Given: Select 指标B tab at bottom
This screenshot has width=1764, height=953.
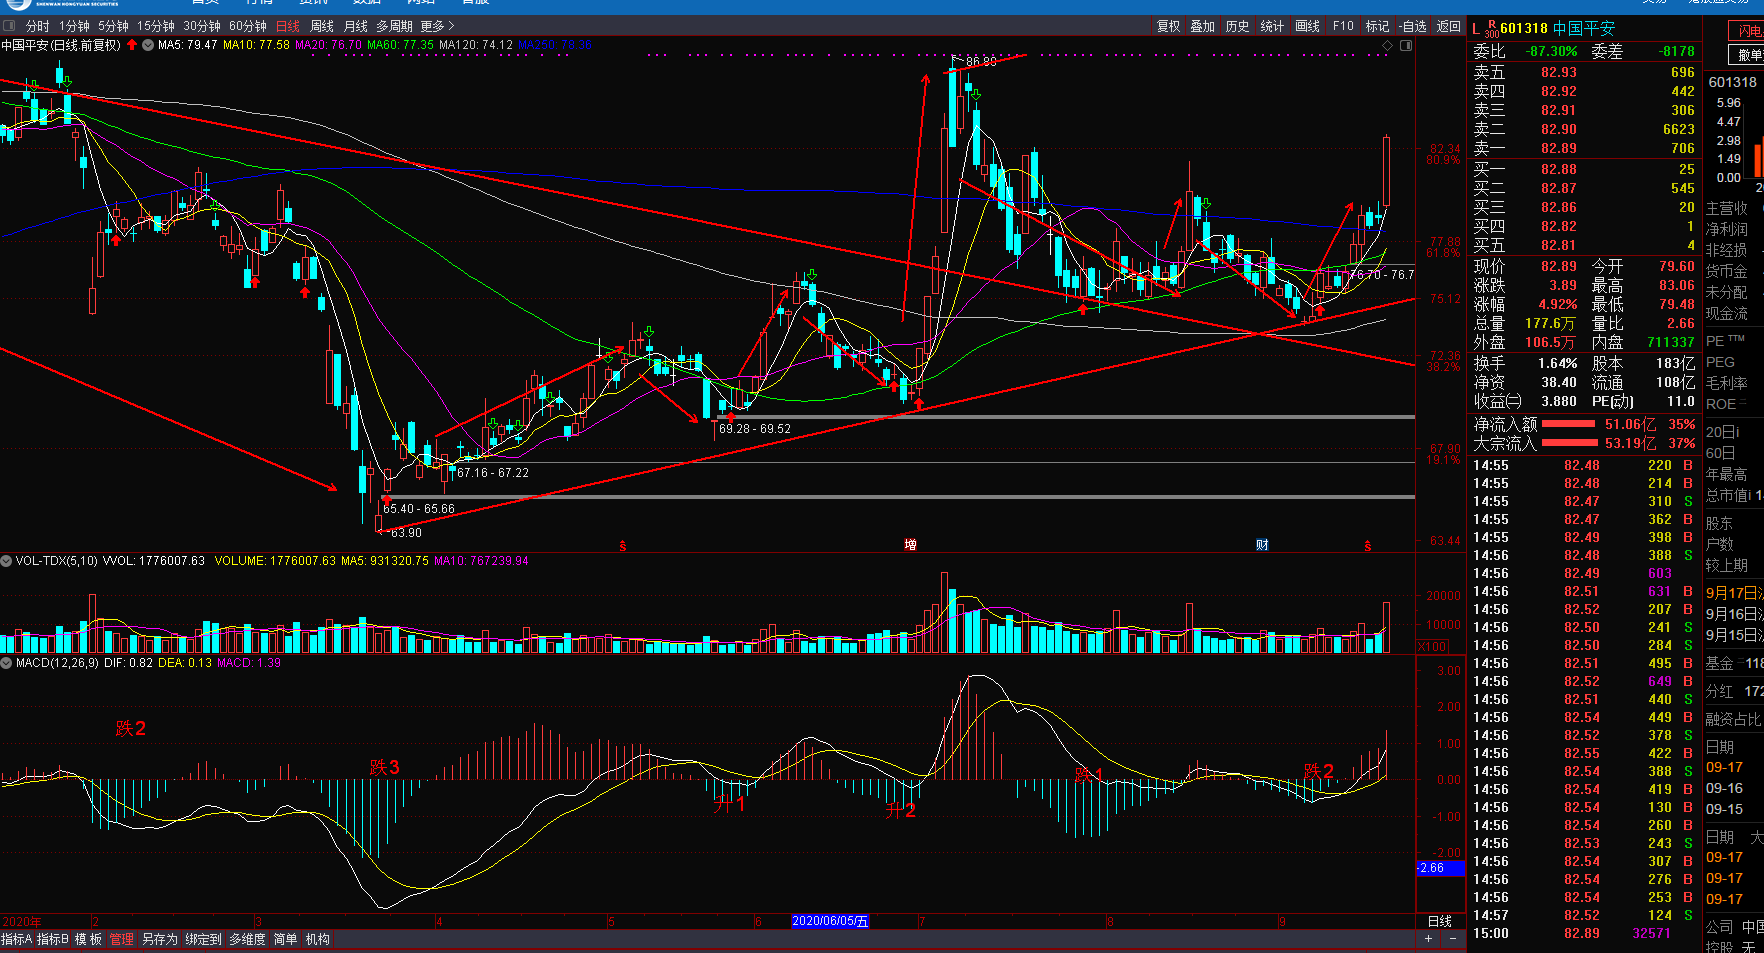Looking at the screenshot, I should point(53,939).
